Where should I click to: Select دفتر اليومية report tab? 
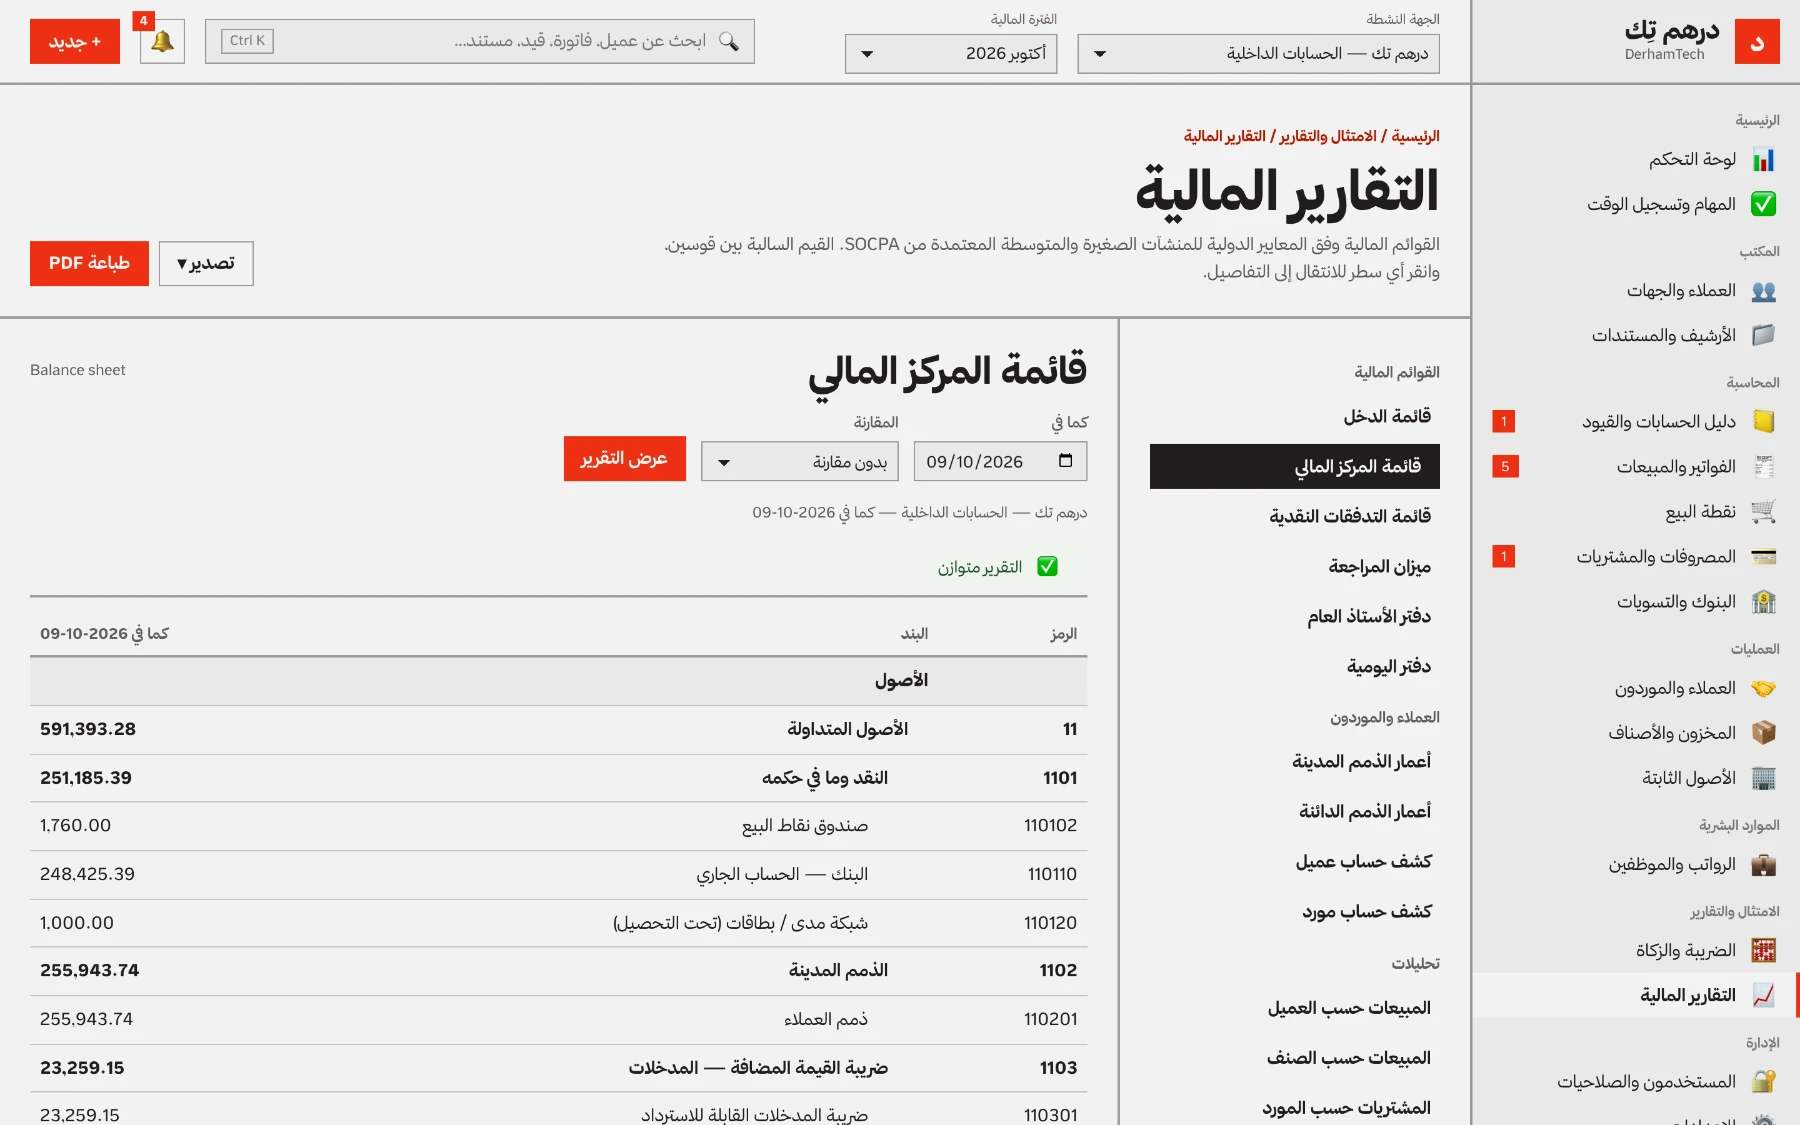[1295, 667]
